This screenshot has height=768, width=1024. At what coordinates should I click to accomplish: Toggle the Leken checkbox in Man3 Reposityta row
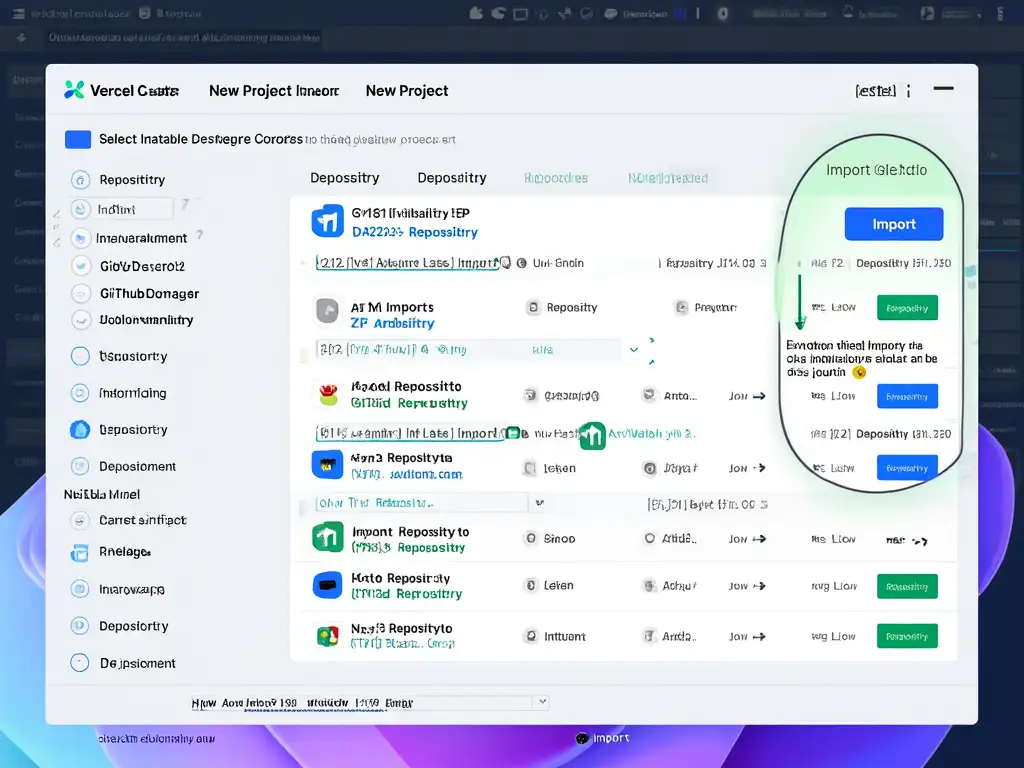coord(530,468)
